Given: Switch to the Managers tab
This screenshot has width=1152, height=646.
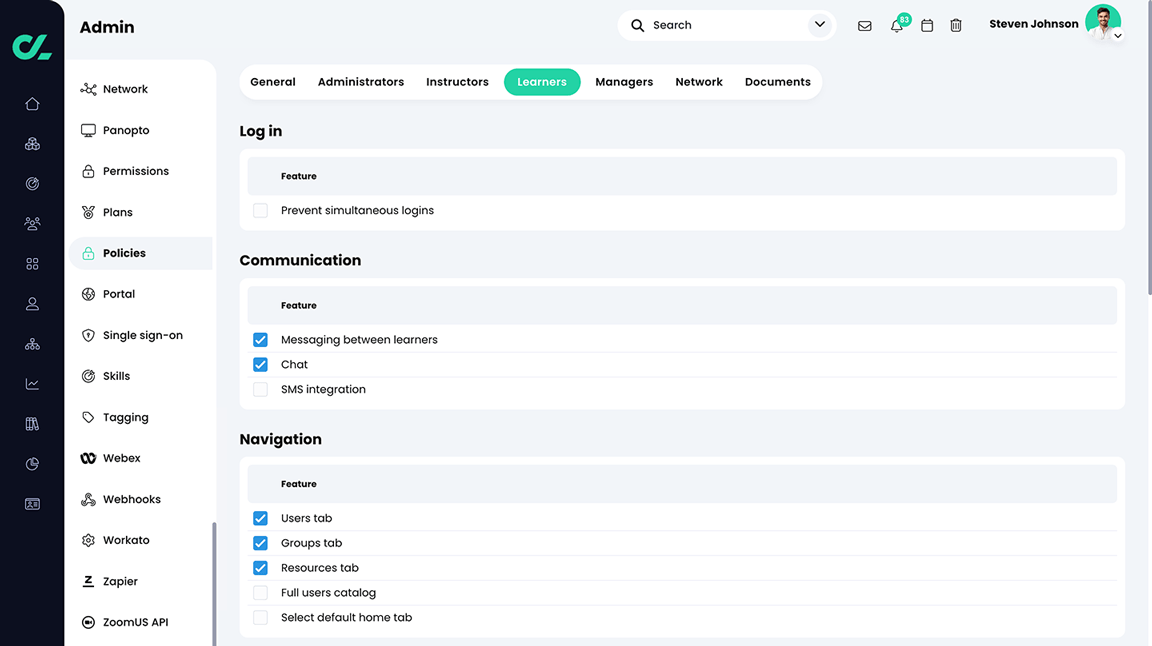Looking at the screenshot, I should pyautogui.click(x=624, y=82).
